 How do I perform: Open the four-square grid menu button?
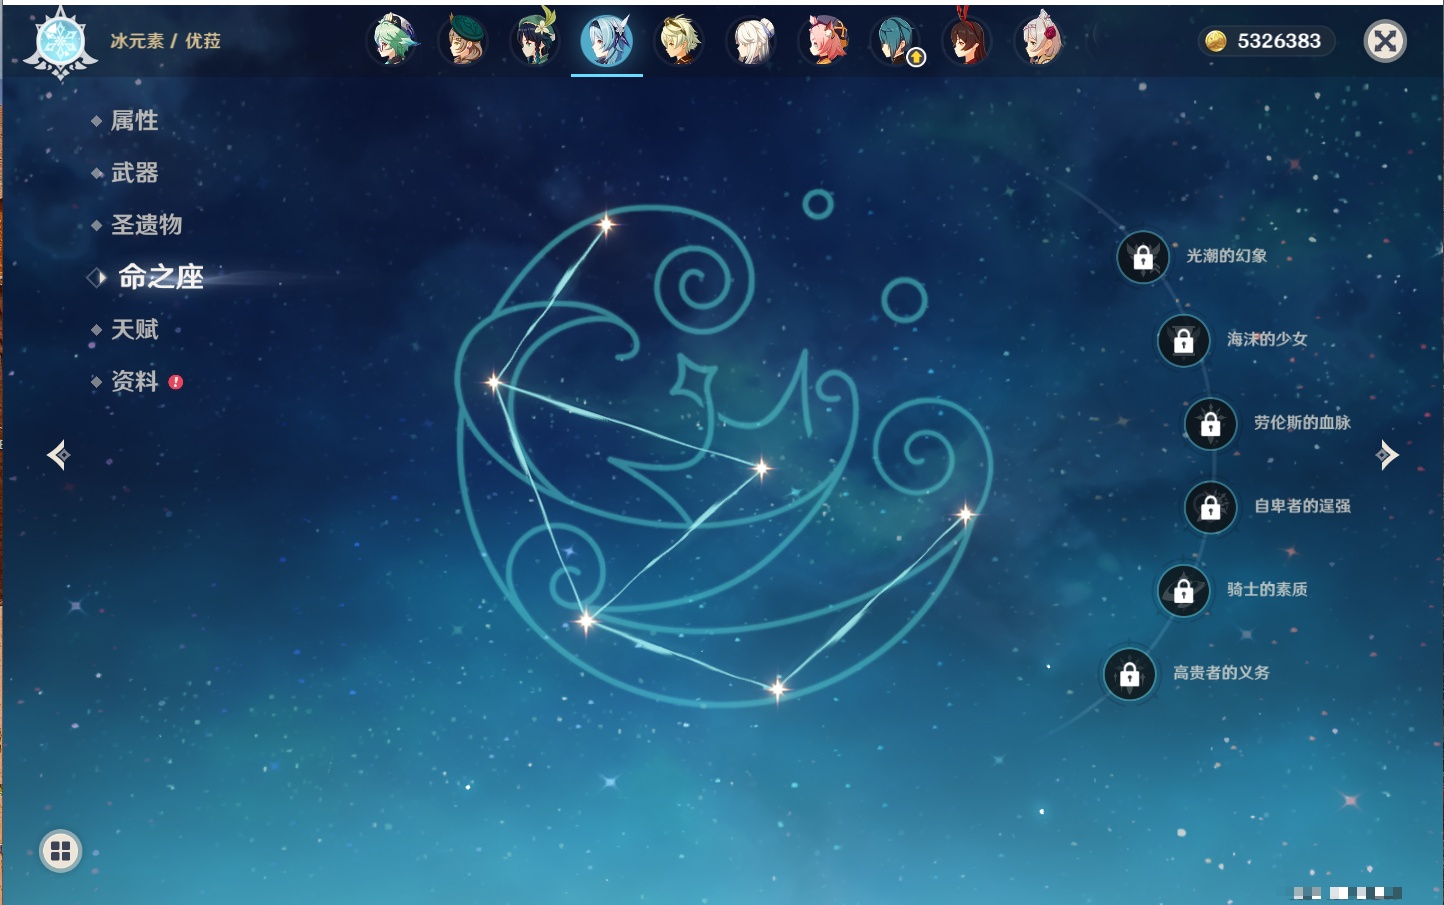[60, 851]
